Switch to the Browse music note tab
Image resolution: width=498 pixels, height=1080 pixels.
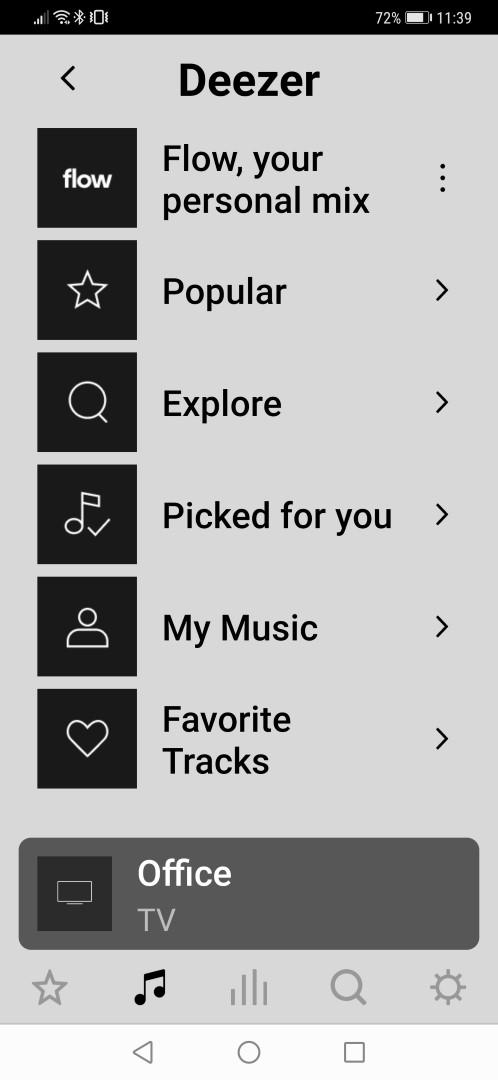point(149,988)
